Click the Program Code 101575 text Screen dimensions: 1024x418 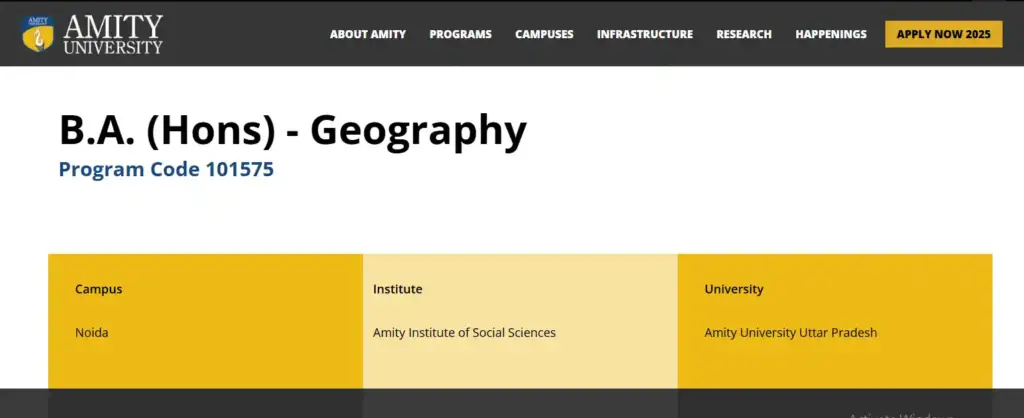(x=166, y=170)
